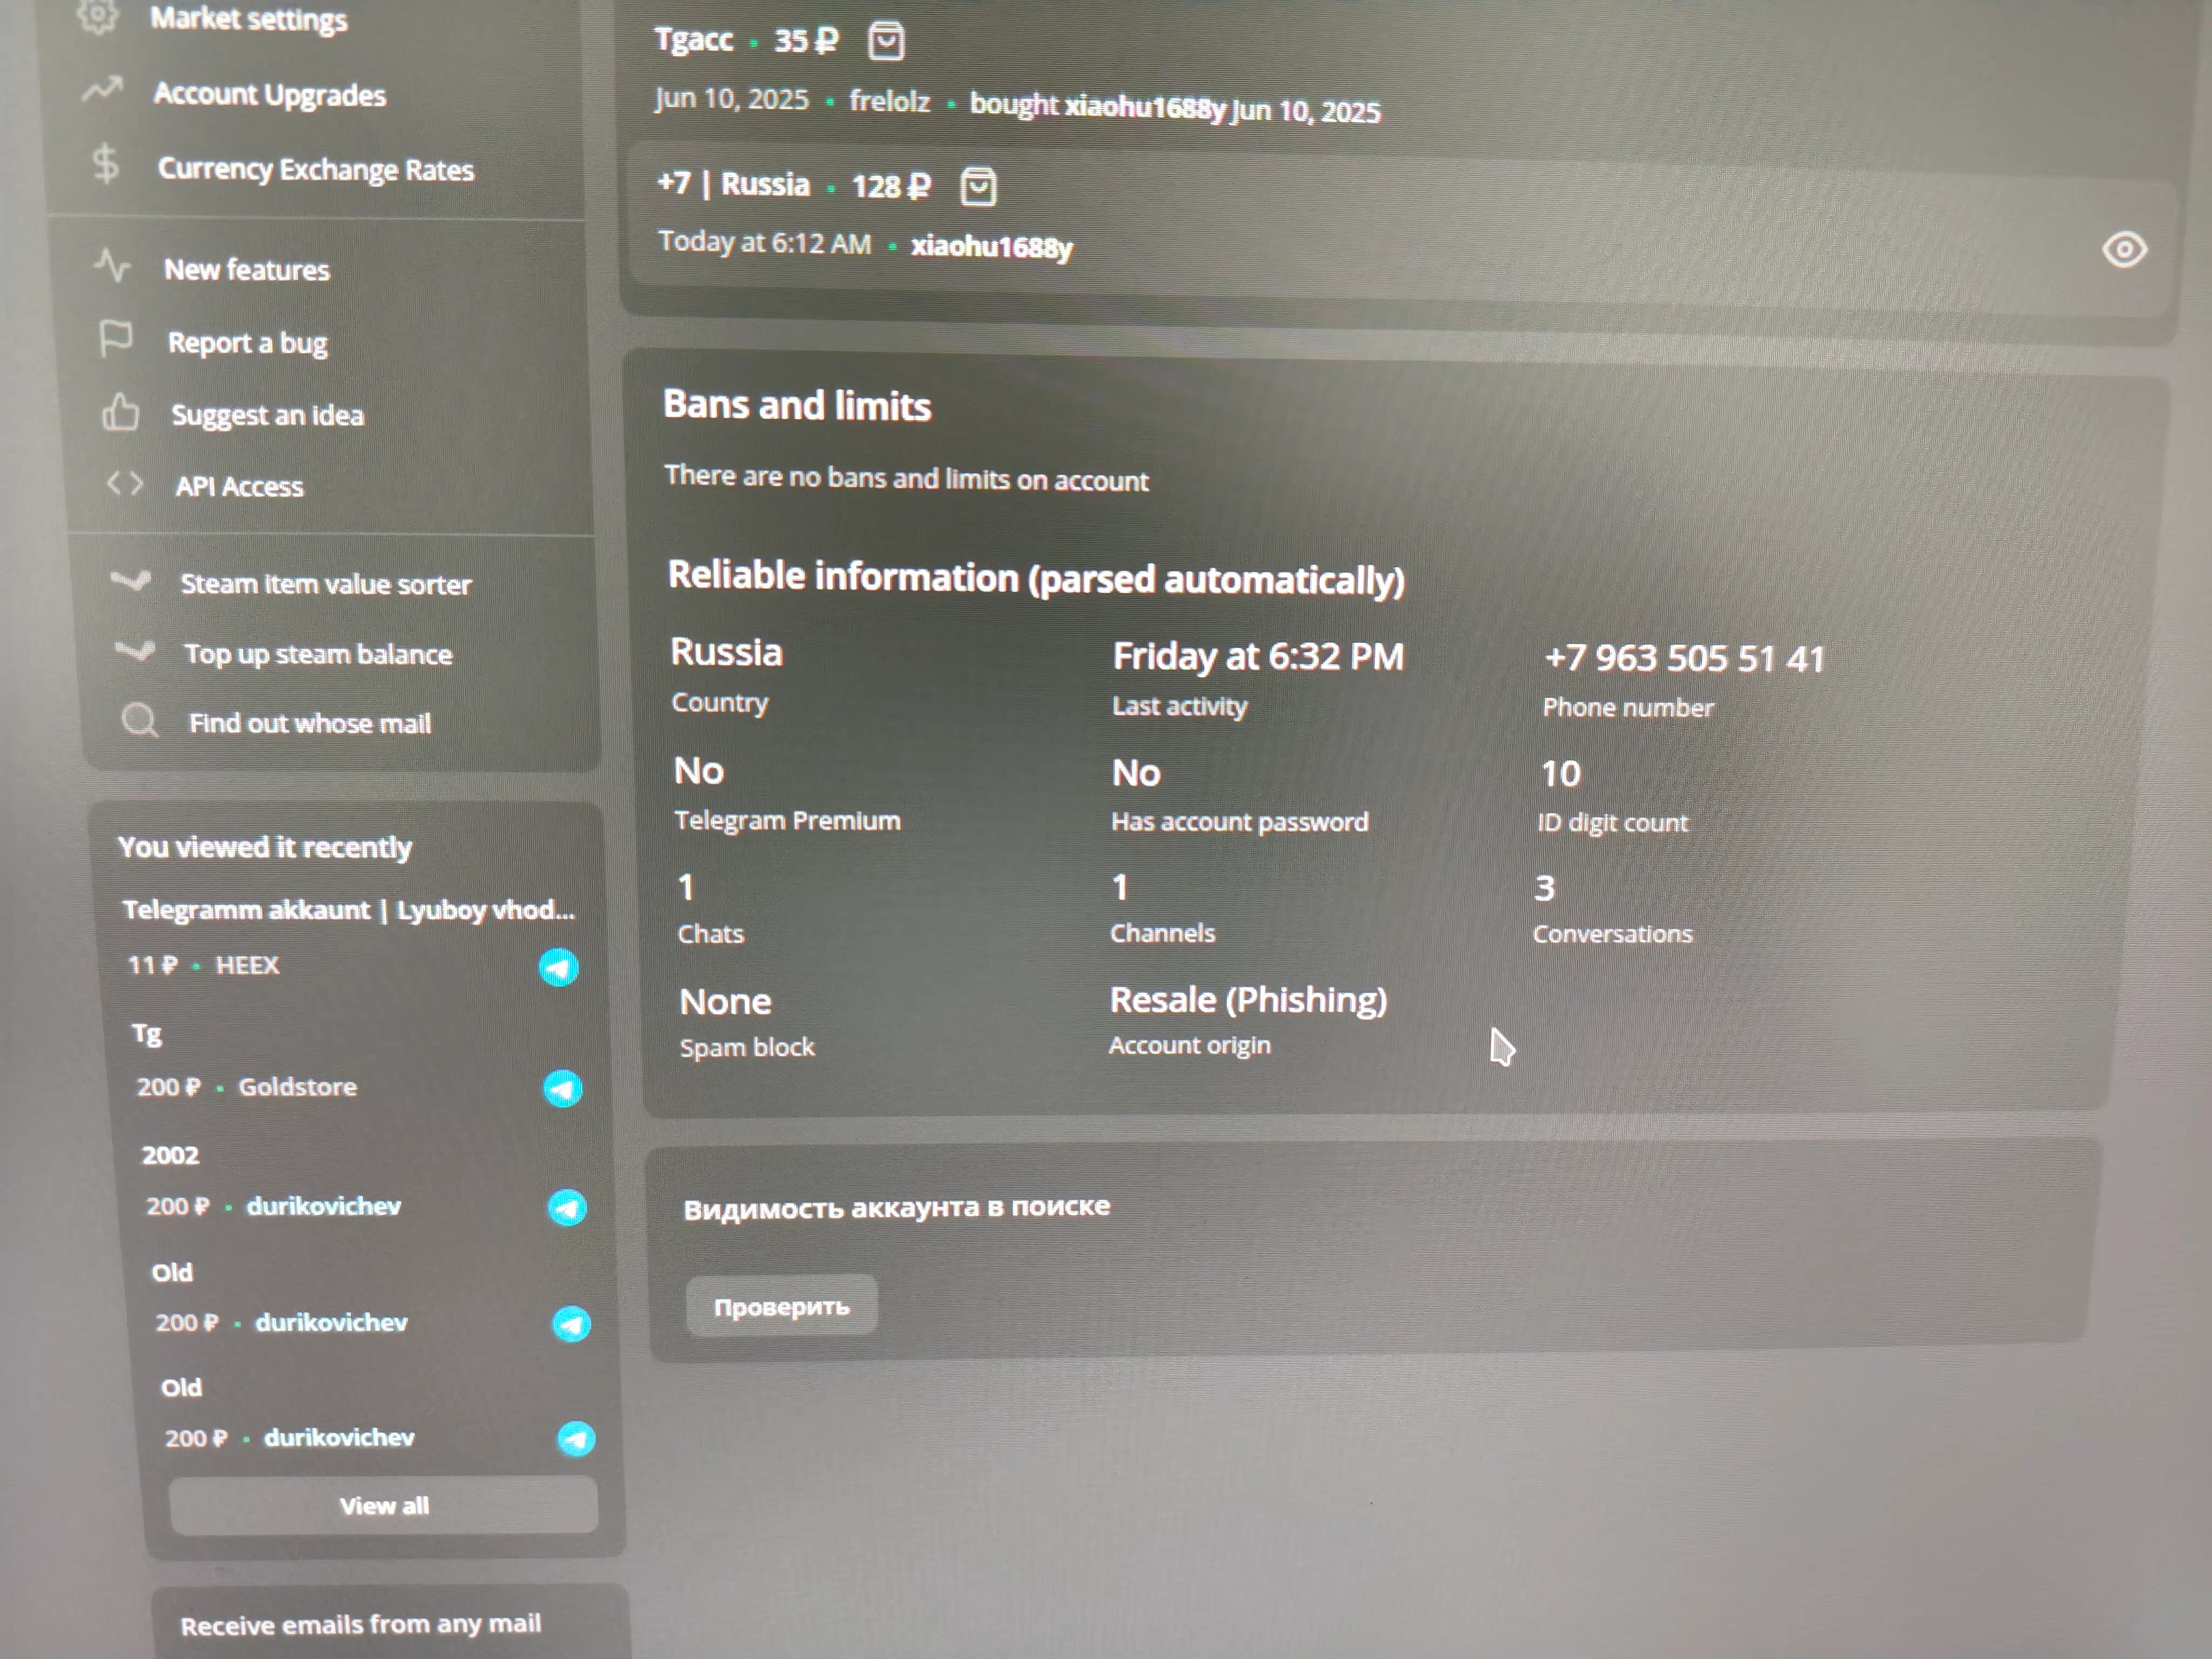
Task: Open Top up steam balance
Action: click(x=319, y=654)
